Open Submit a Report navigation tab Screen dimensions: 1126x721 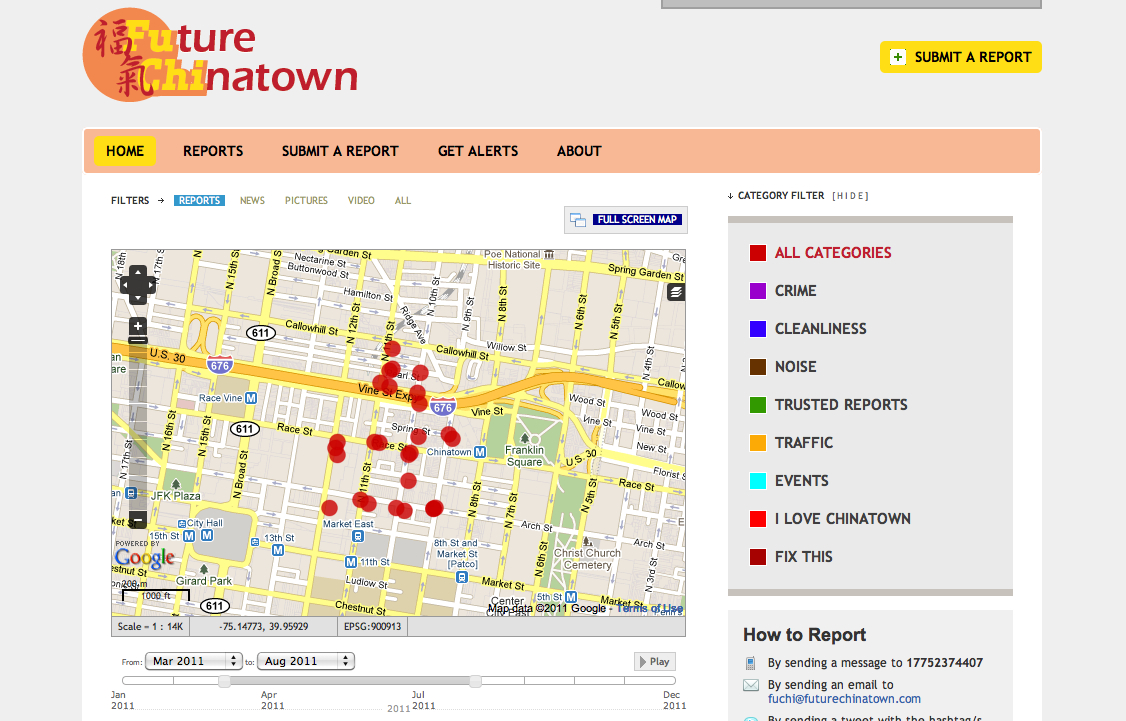(x=340, y=151)
